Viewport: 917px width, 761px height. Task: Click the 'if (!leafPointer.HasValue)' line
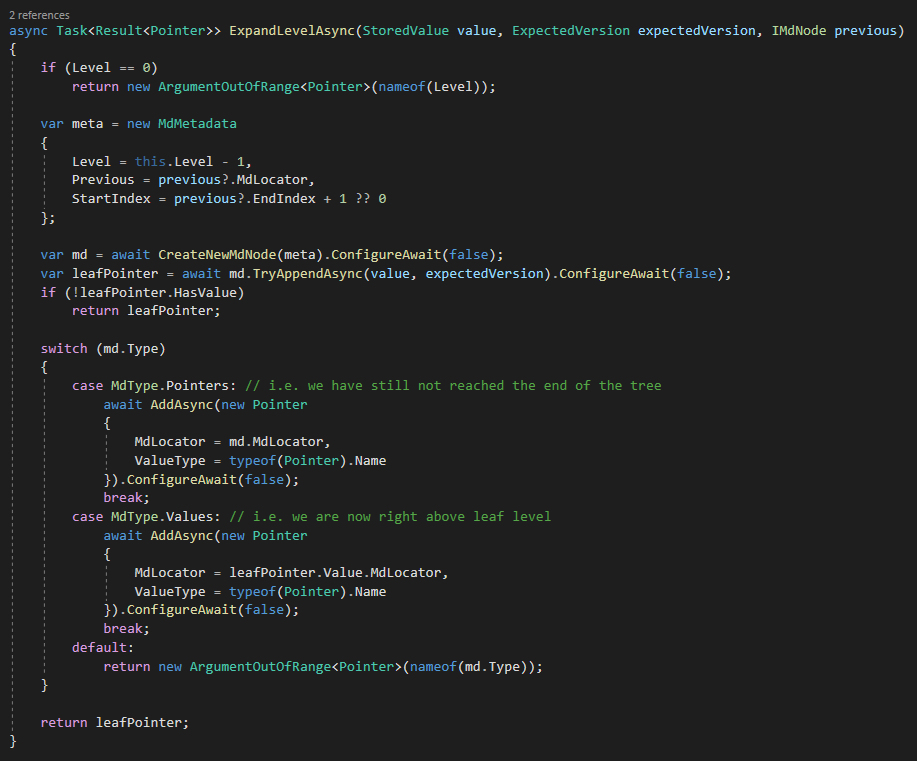(x=142, y=292)
